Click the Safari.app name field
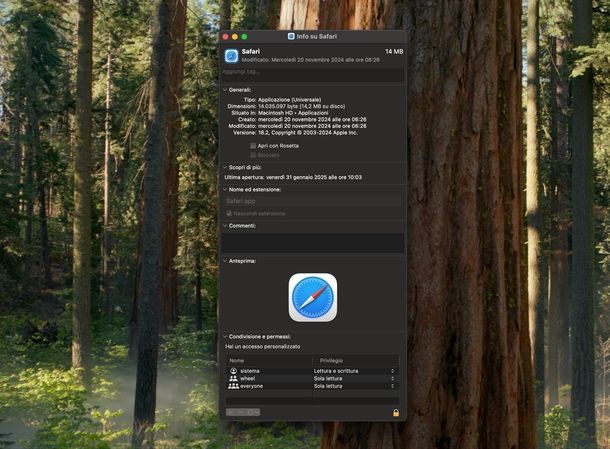610x449 pixels. tap(313, 201)
